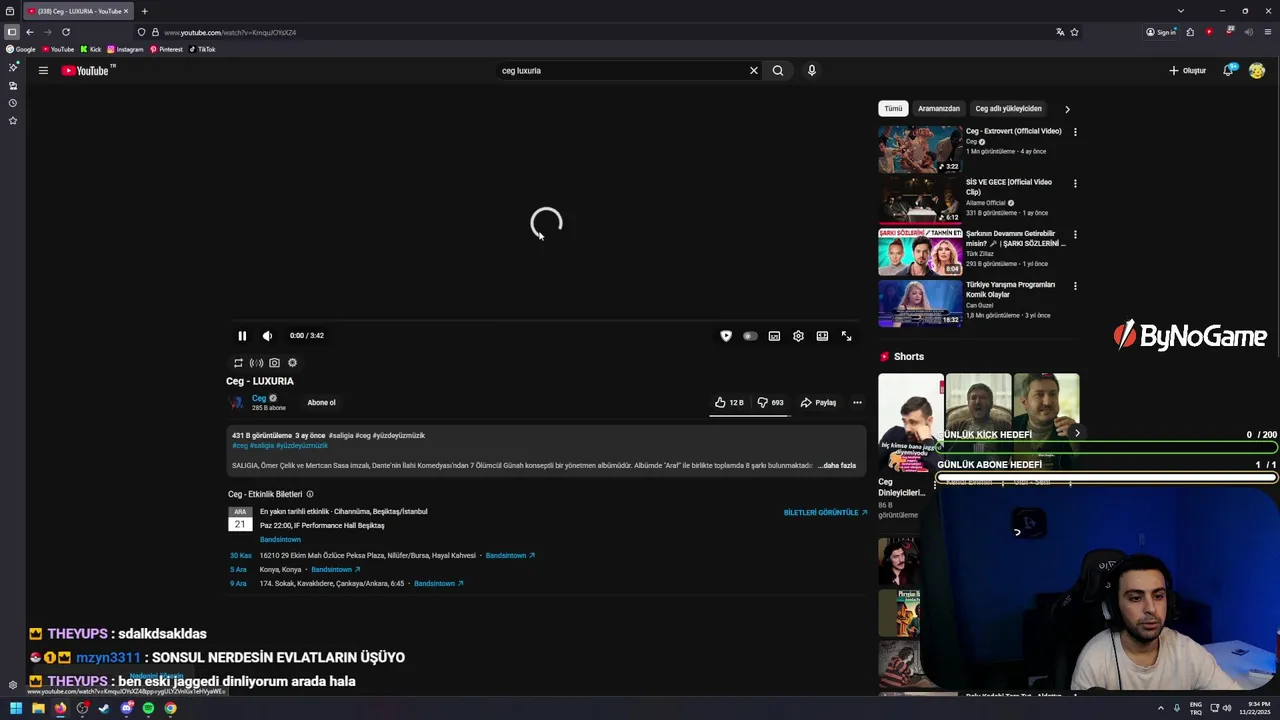Click the search magnifier button

click(778, 71)
